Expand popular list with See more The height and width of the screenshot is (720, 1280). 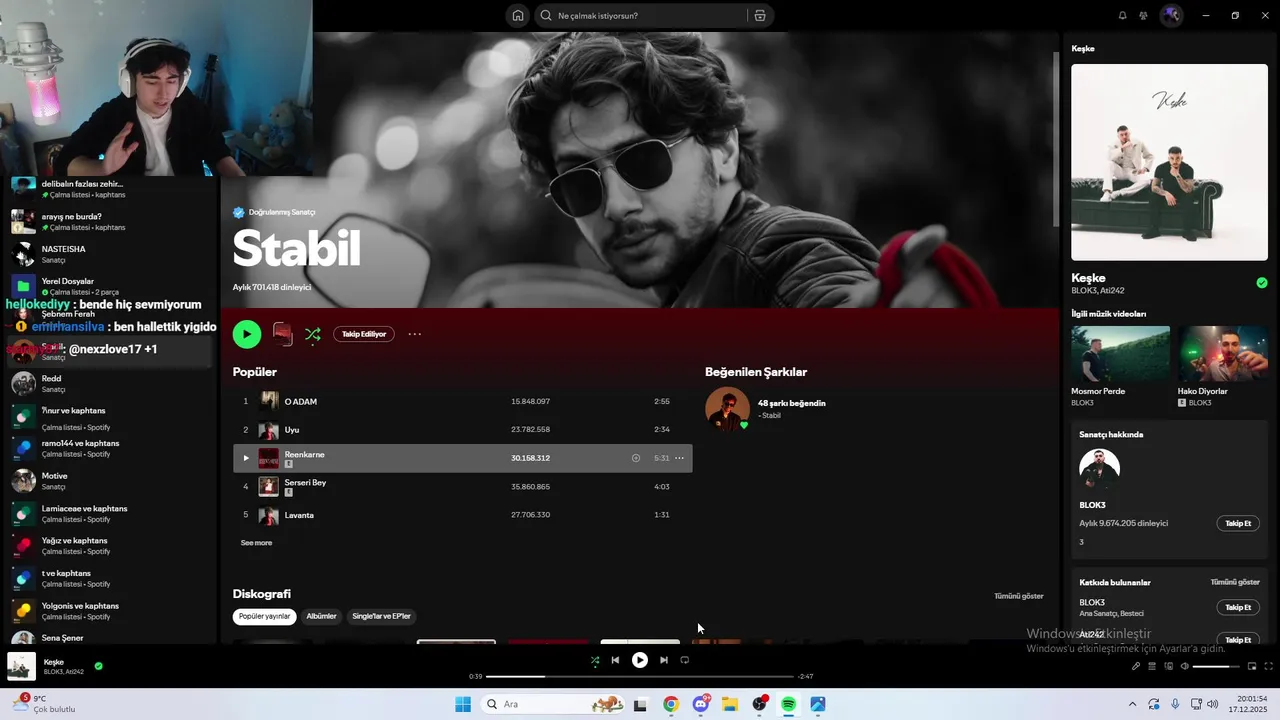(x=256, y=543)
